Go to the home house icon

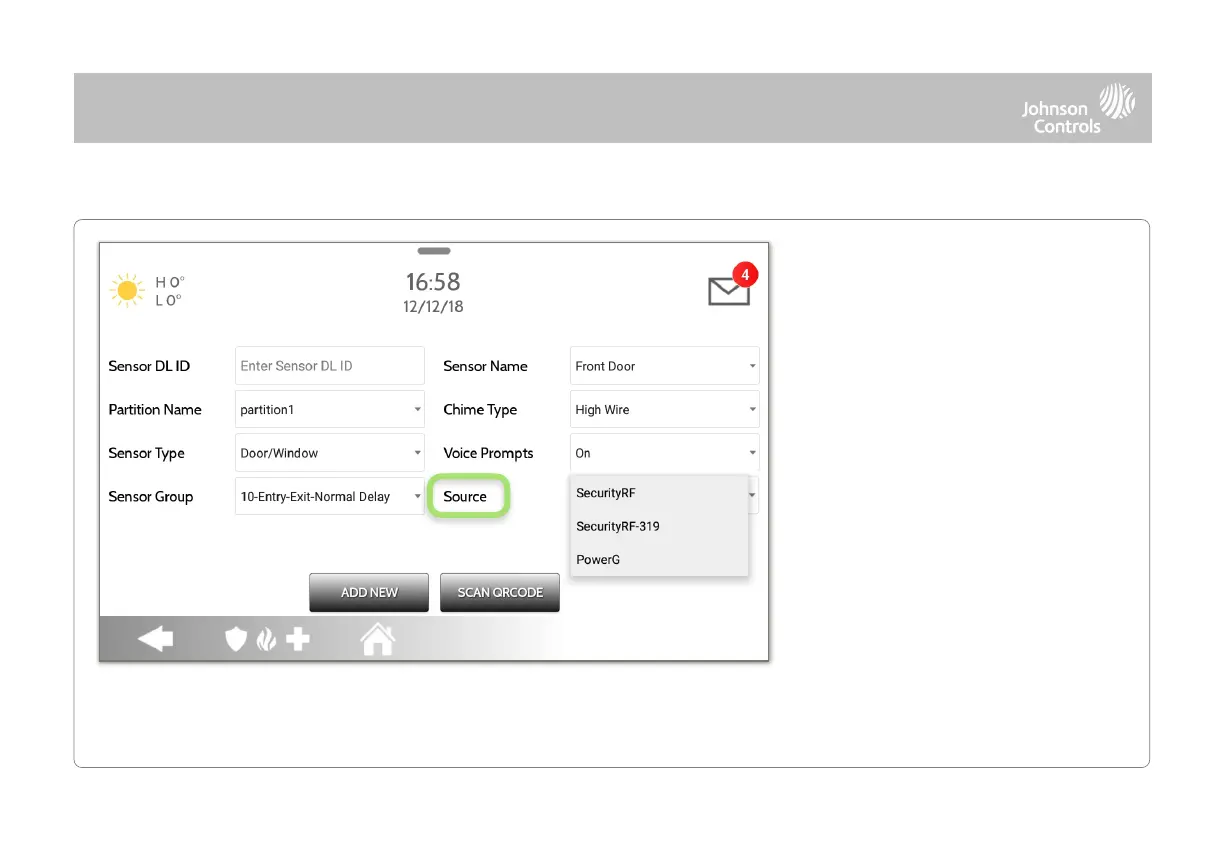coord(377,638)
